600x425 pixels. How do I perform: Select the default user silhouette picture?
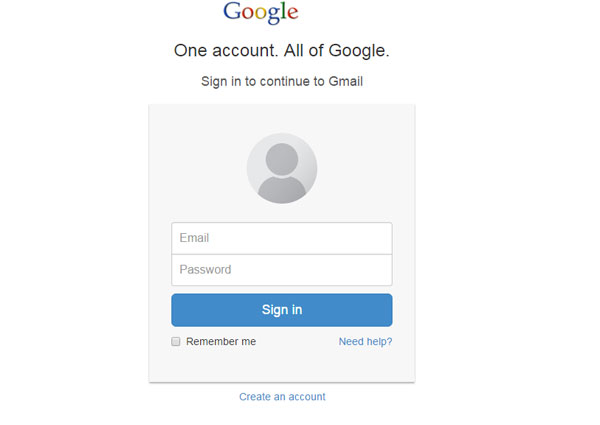(x=282, y=168)
